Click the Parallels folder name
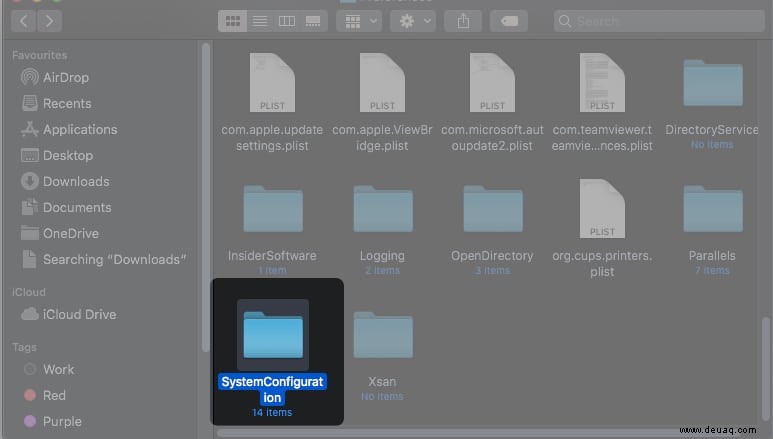Image resolution: width=773 pixels, height=439 pixels. pyautogui.click(x=712, y=256)
